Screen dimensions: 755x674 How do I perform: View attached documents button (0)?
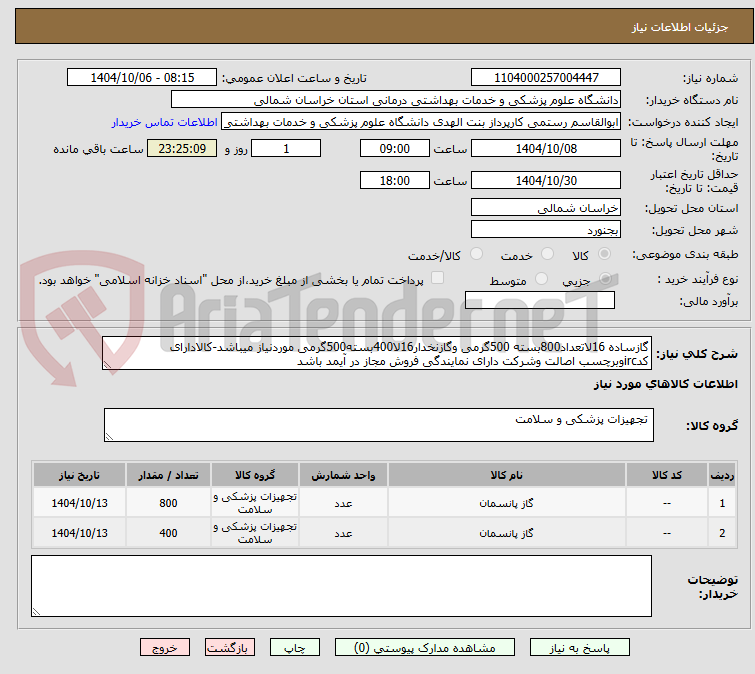[x=425, y=648]
